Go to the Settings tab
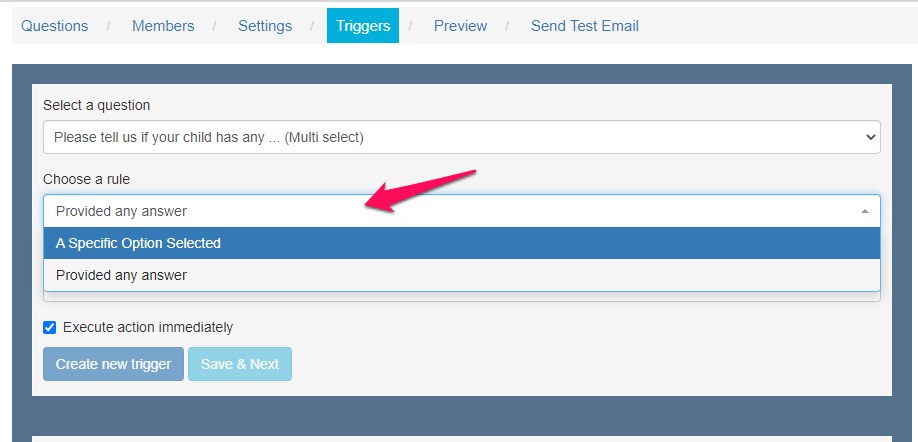This screenshot has height=442, width=918. 265,26
